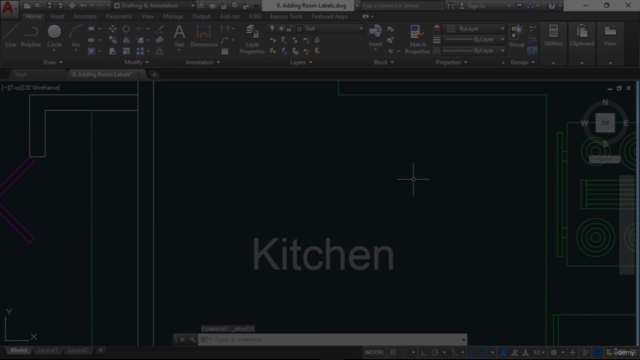Toggle layer on/off lightbulb for Text layer
Image resolution: width=640 pixels, height=360 pixels.
272,29
